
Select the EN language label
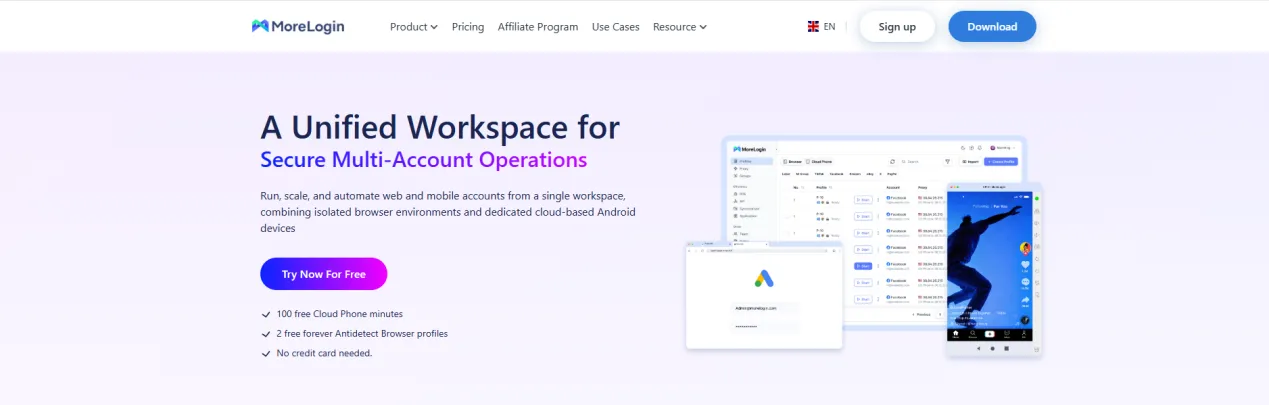click(830, 27)
